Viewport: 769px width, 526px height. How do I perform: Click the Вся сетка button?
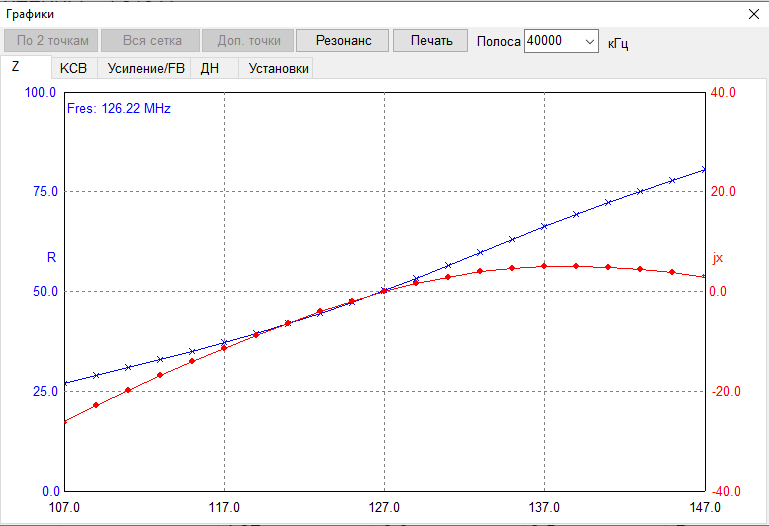click(x=151, y=41)
